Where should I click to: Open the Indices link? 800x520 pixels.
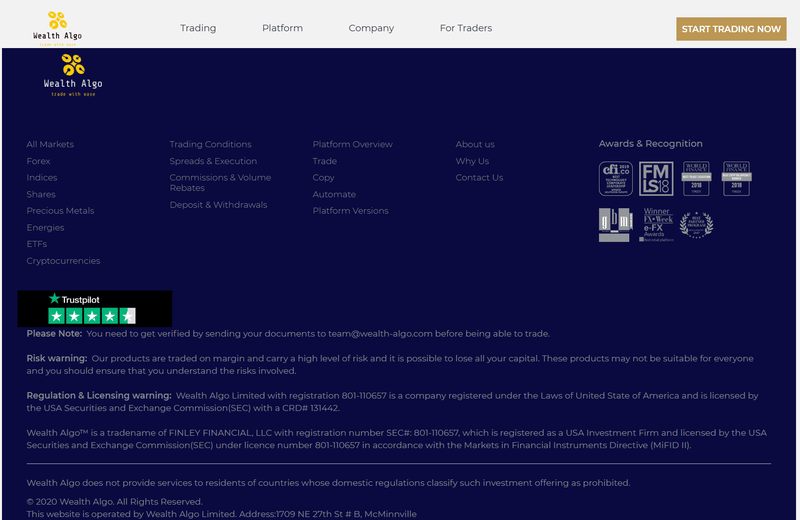(42, 178)
